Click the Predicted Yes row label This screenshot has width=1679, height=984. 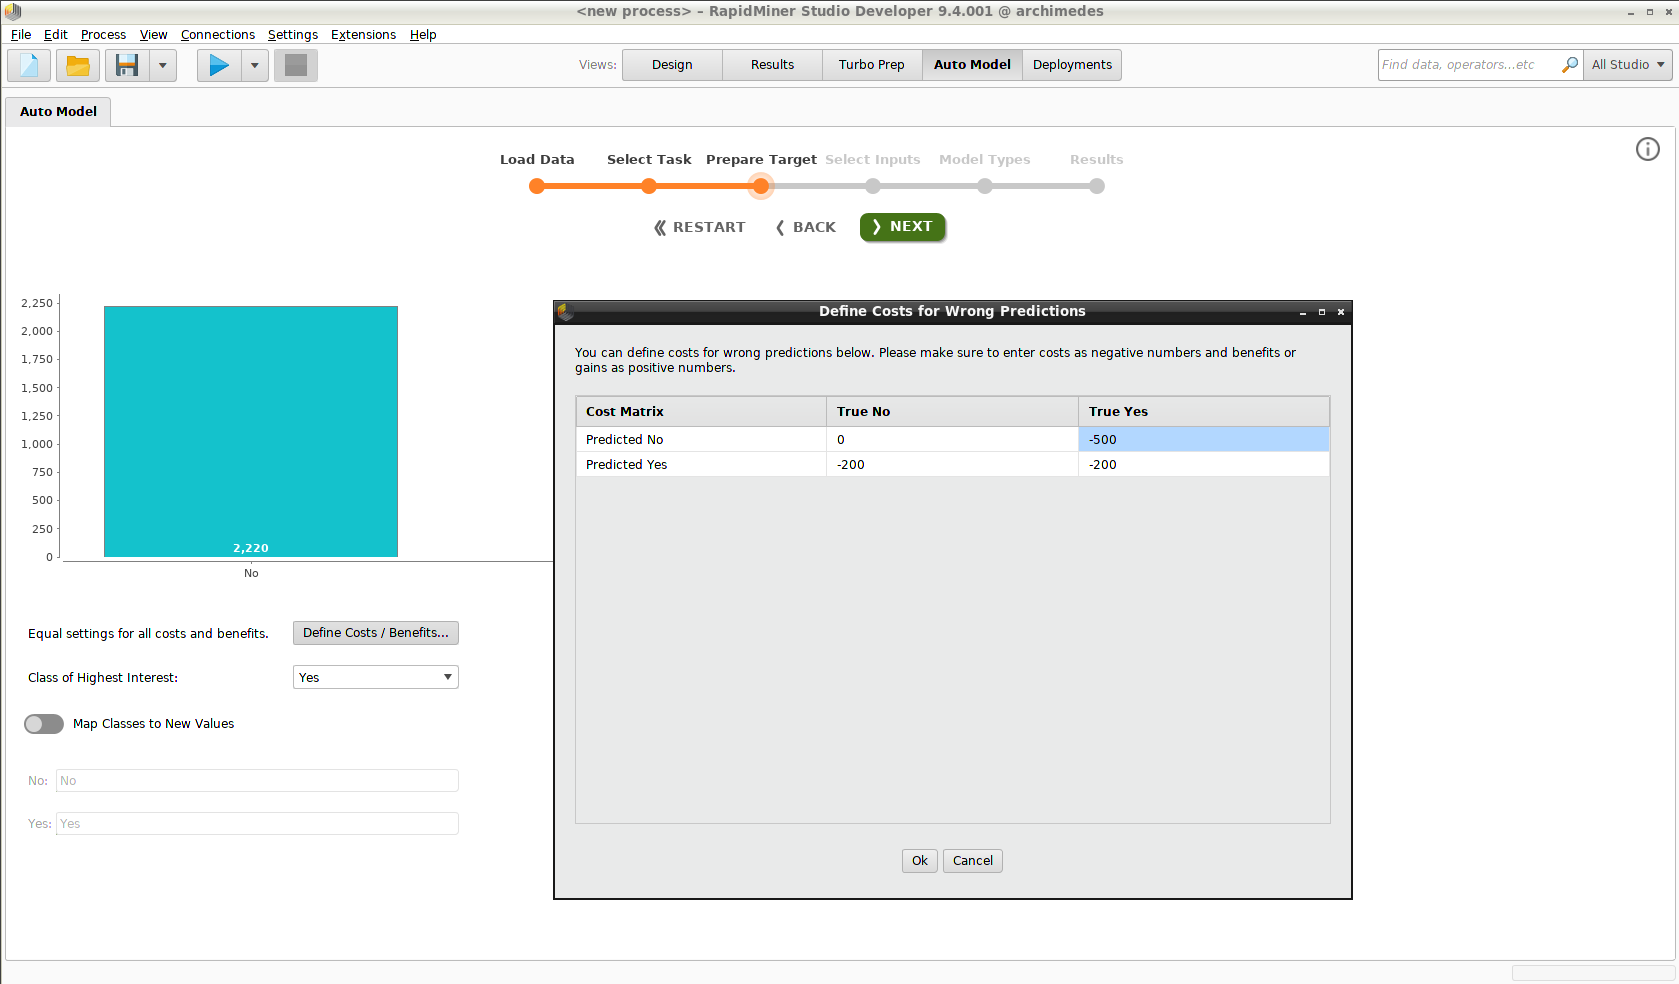[701, 465]
